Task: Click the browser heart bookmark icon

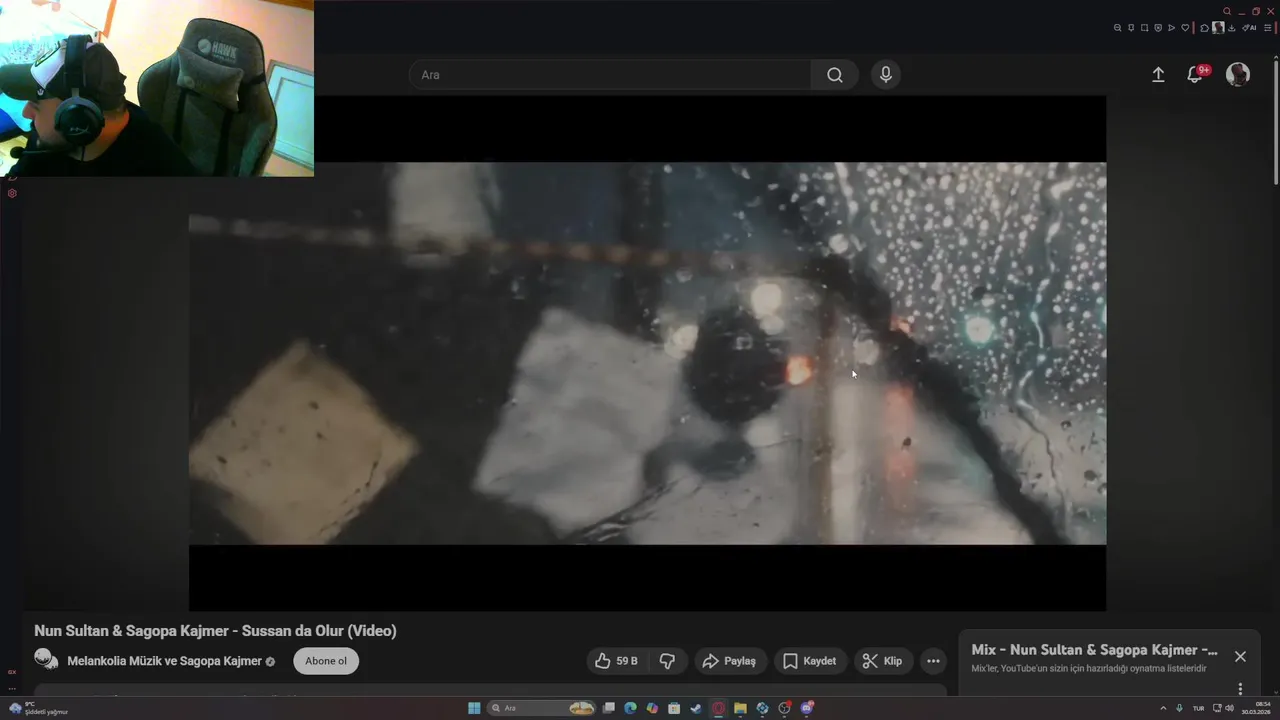Action: point(1185,28)
